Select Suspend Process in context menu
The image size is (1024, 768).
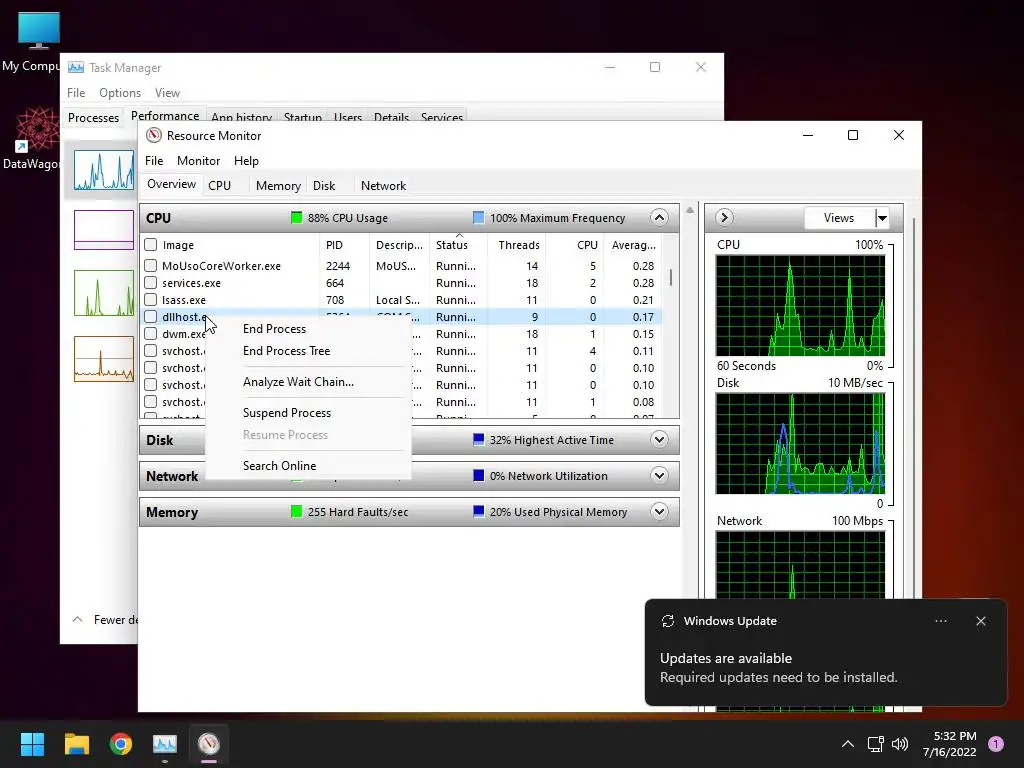pos(287,413)
